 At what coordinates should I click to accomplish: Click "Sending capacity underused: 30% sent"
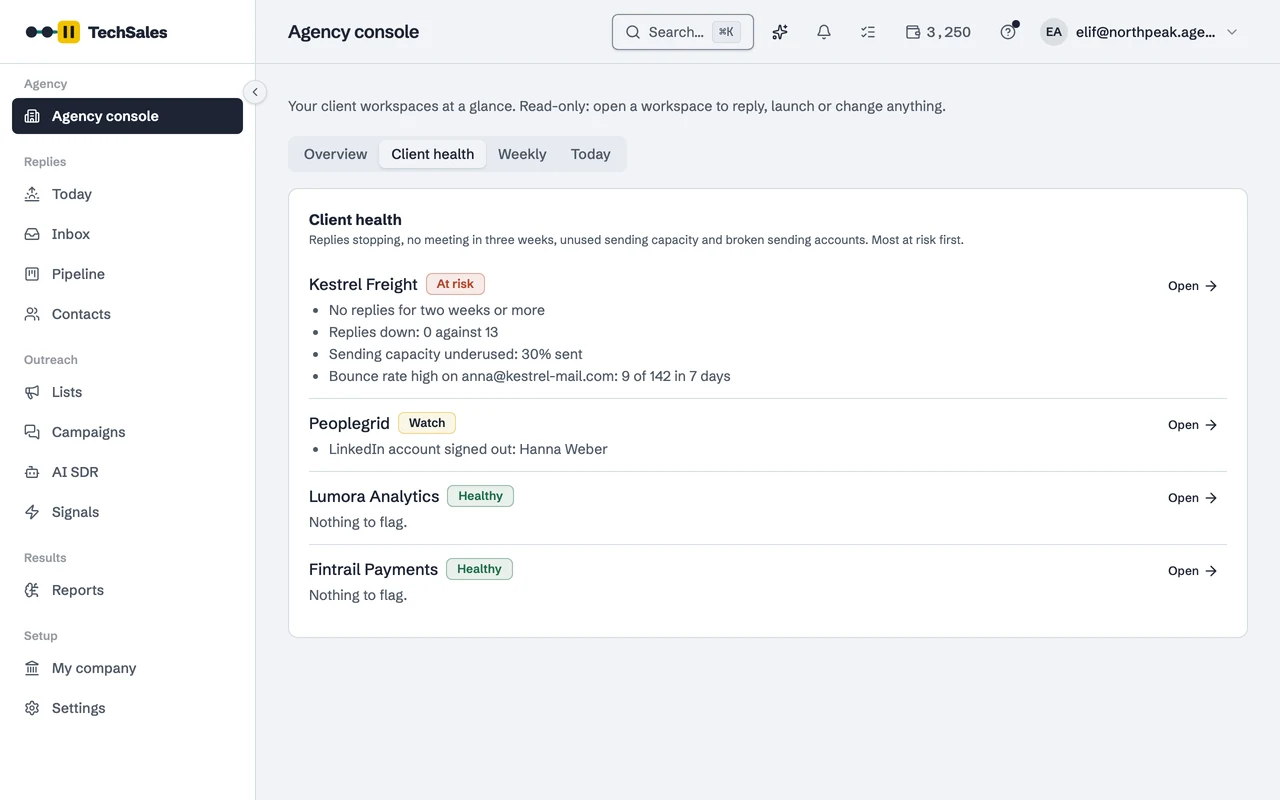click(455, 354)
